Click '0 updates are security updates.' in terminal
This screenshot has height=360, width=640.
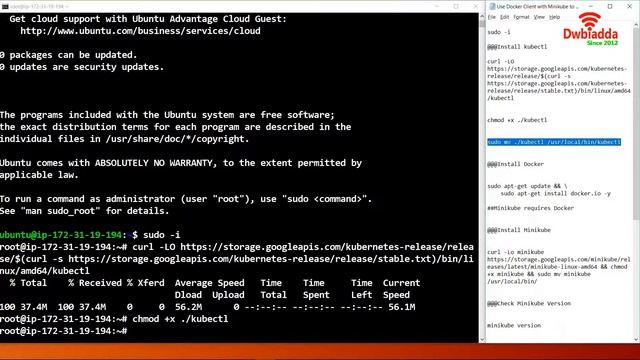82,67
